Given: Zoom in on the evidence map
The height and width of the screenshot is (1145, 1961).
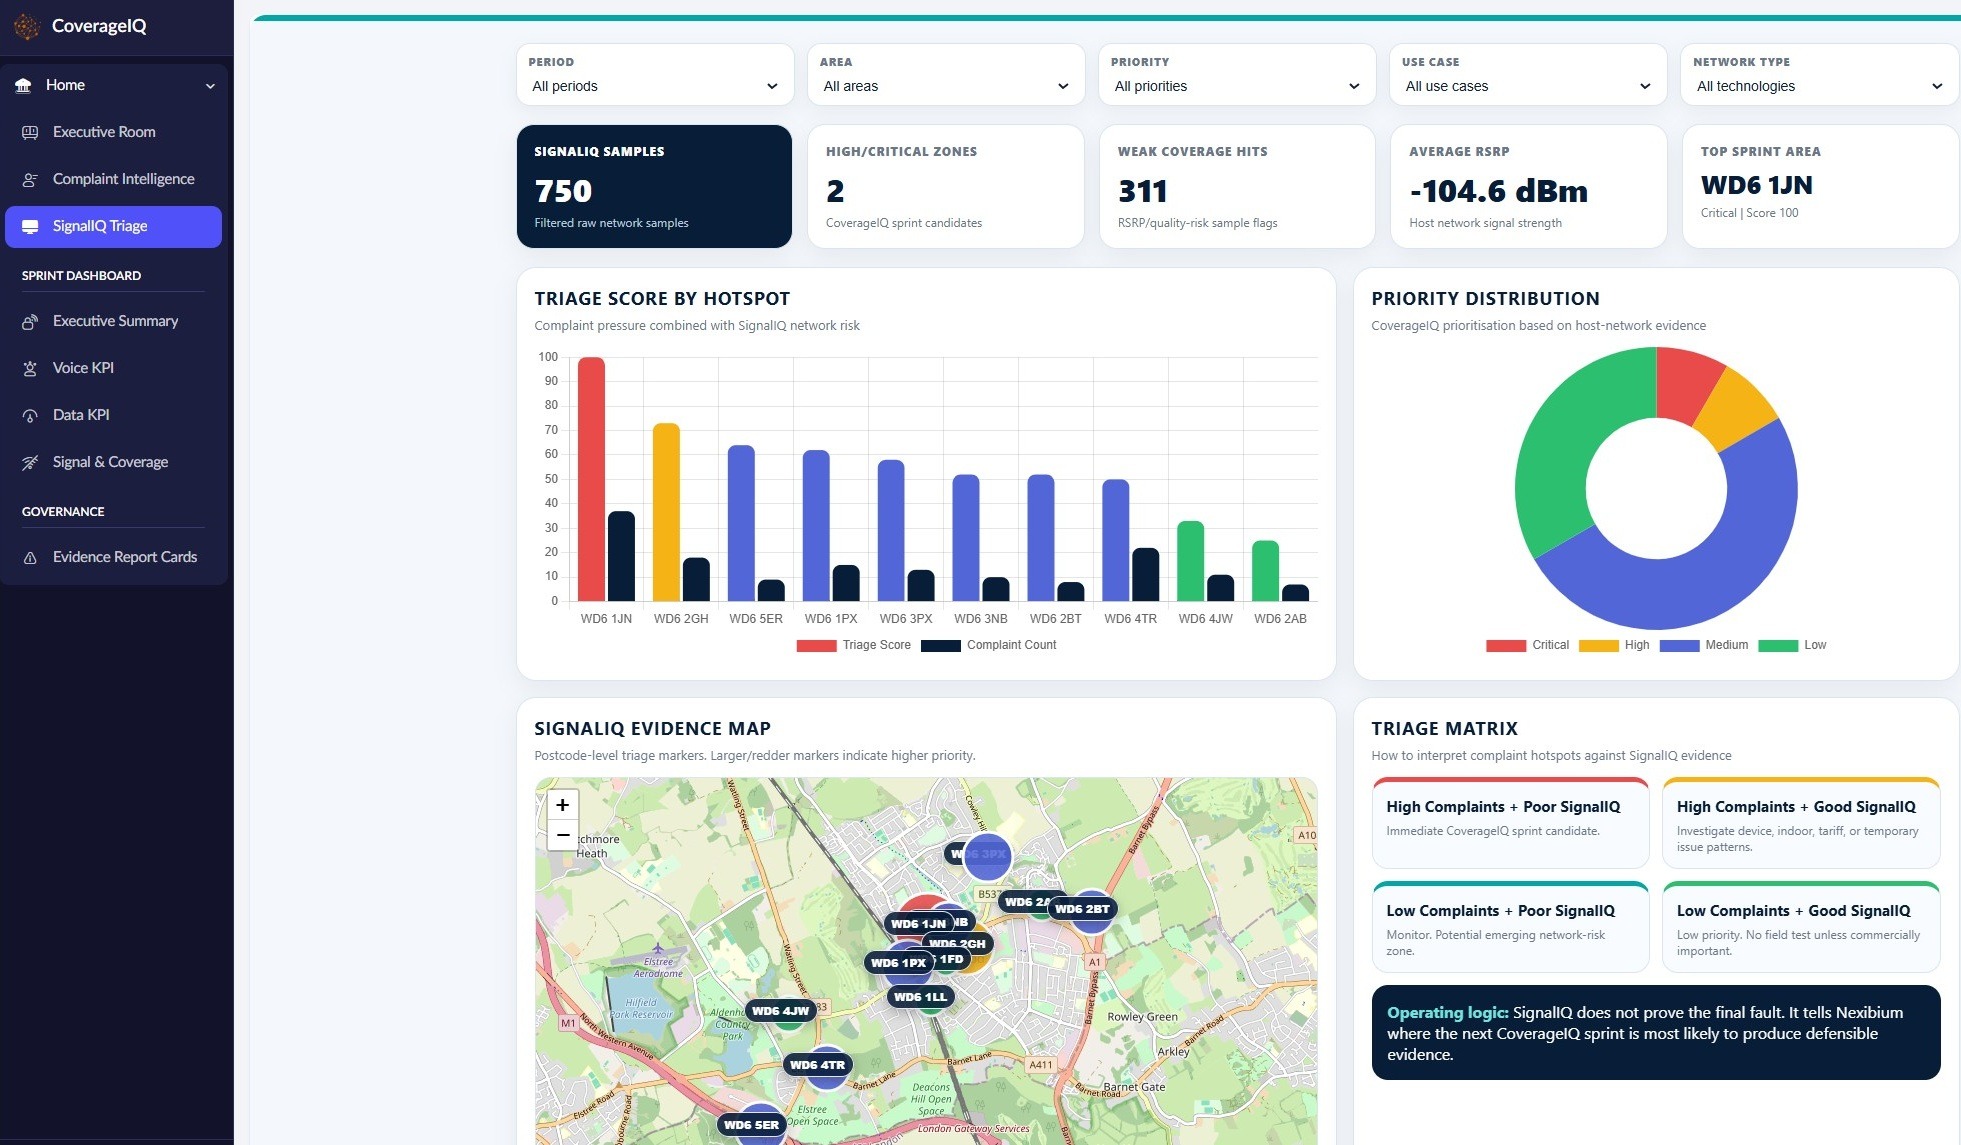Looking at the screenshot, I should point(563,805).
